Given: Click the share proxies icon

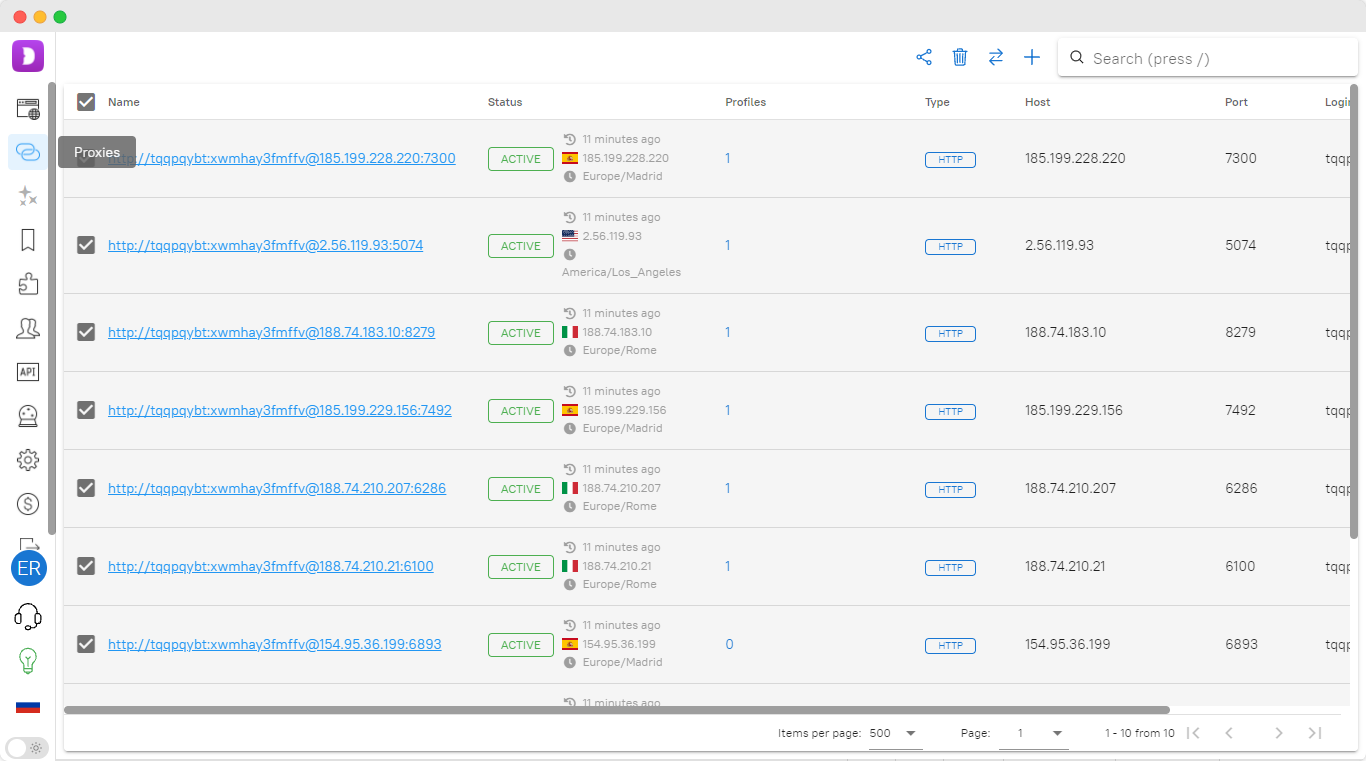Looking at the screenshot, I should click(924, 58).
